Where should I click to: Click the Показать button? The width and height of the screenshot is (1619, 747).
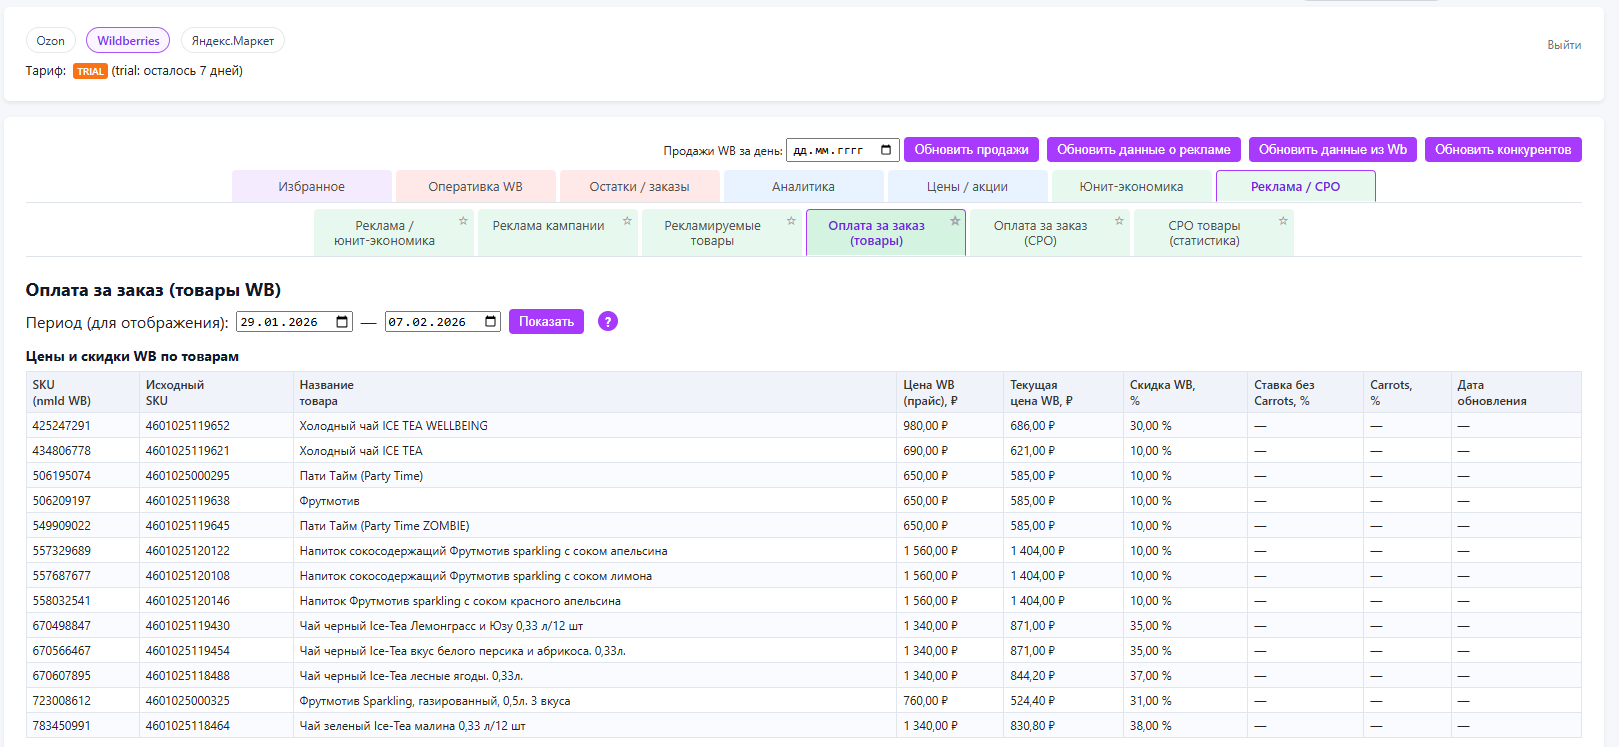(546, 321)
